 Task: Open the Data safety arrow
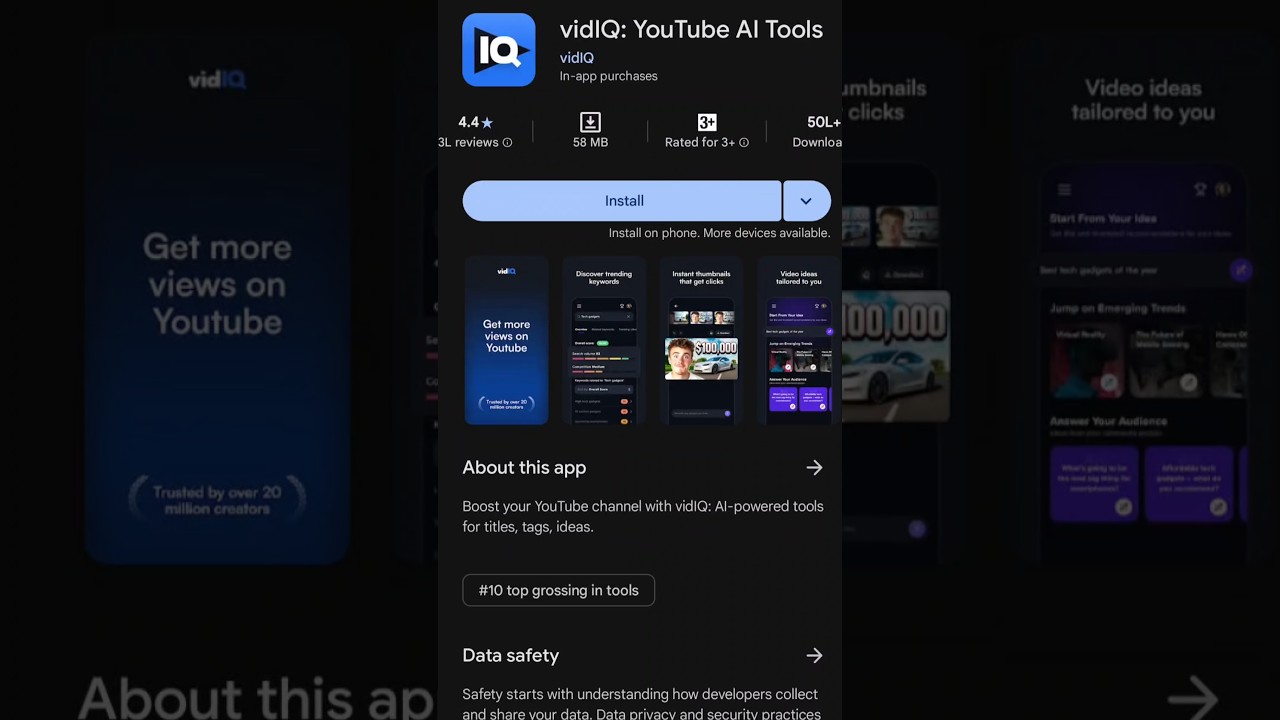click(x=814, y=656)
